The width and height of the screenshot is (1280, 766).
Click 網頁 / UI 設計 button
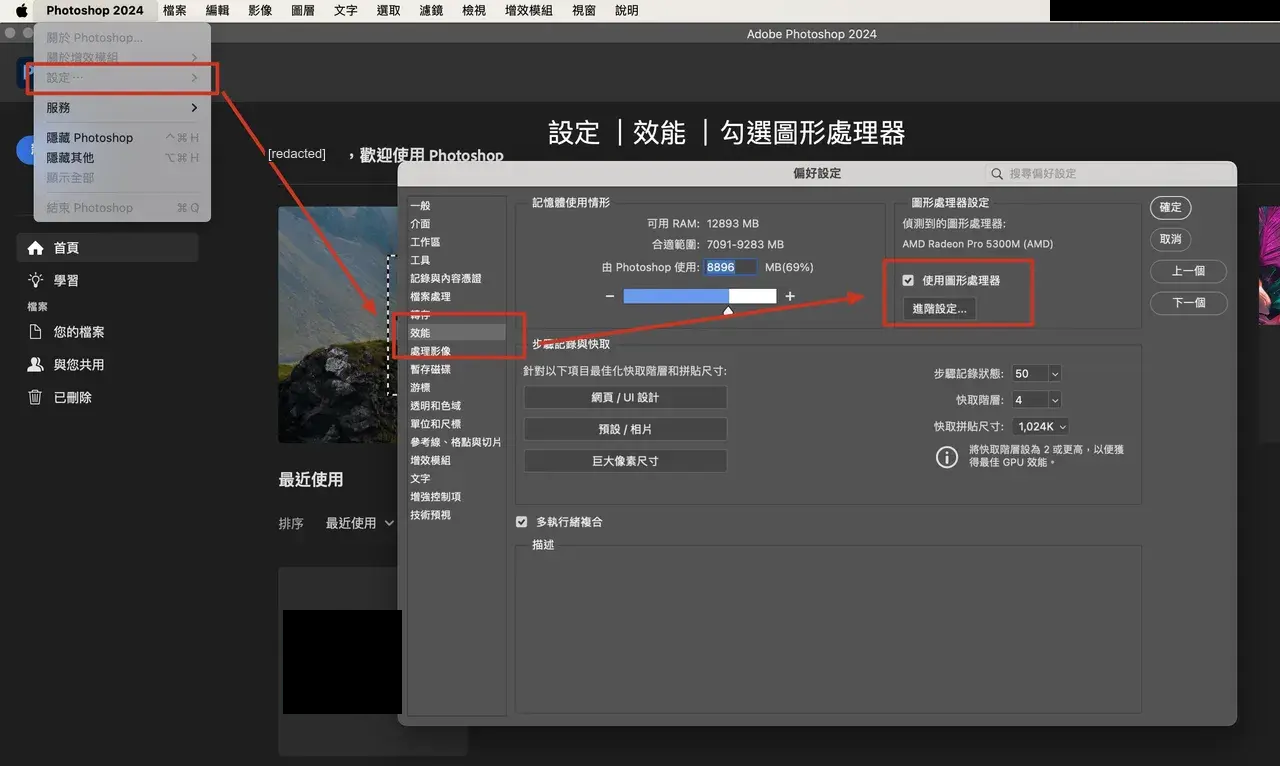625,397
